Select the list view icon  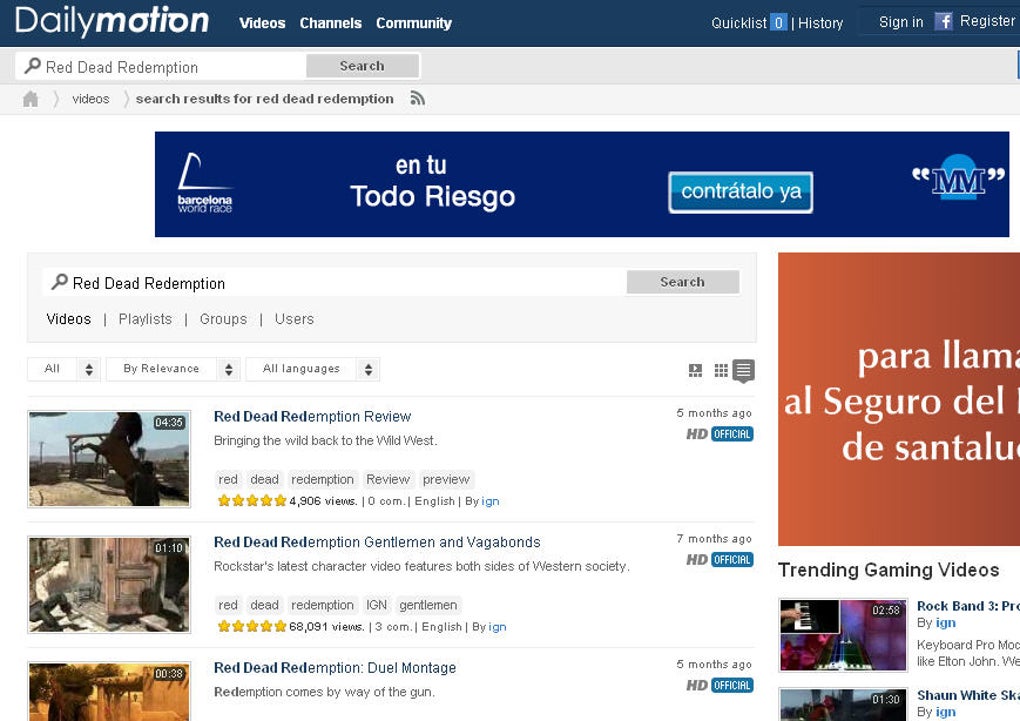[x=744, y=370]
